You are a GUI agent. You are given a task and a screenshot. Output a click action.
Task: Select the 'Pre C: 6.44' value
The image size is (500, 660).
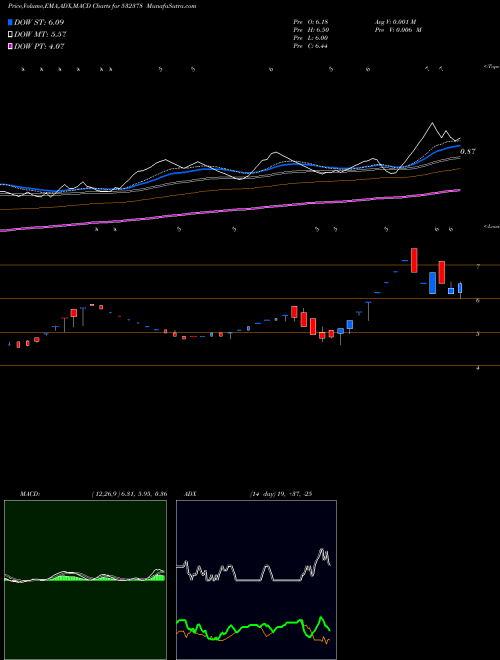click(311, 46)
